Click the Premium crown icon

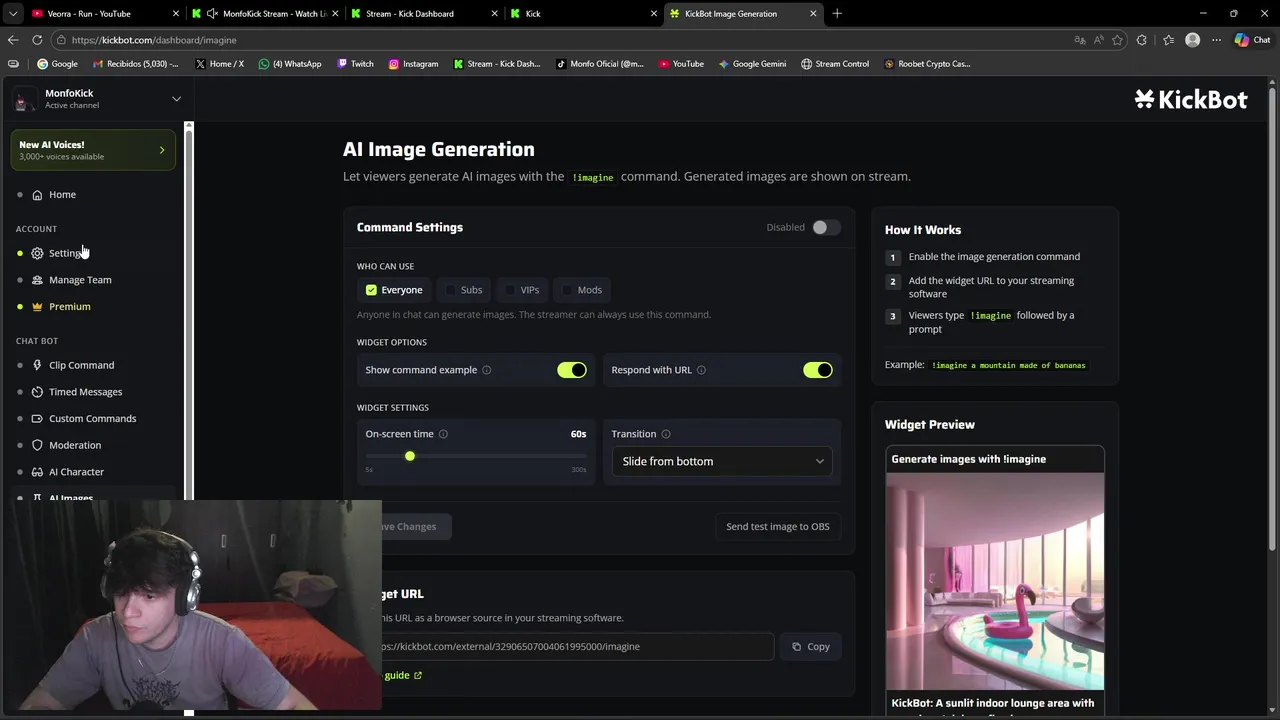click(x=37, y=307)
